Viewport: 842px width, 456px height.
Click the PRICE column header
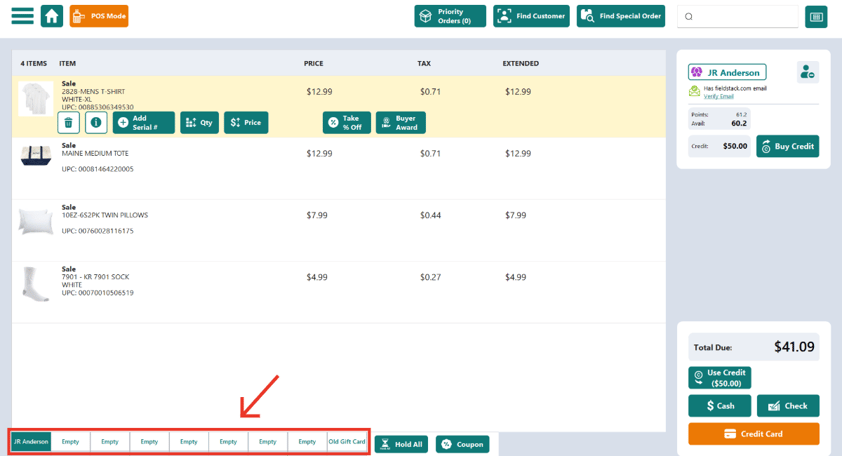(314, 63)
